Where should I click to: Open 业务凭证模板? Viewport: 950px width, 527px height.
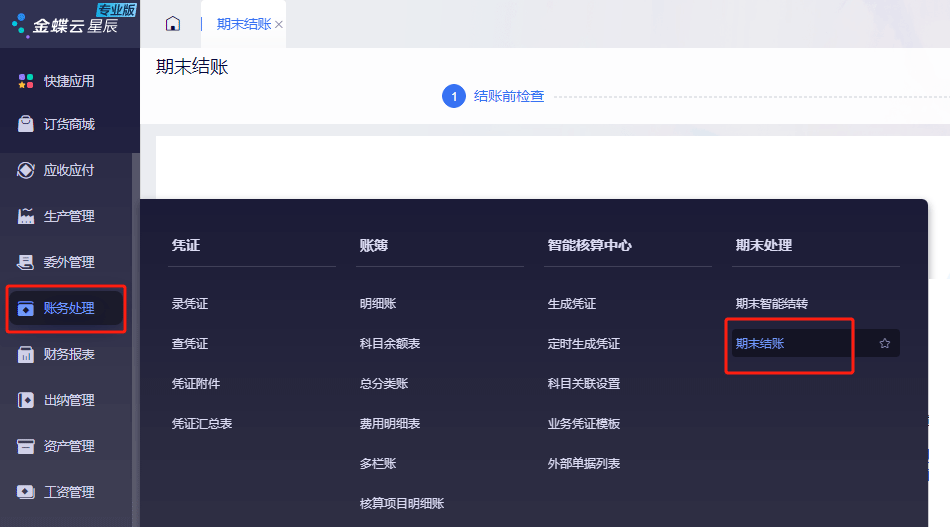coord(584,423)
